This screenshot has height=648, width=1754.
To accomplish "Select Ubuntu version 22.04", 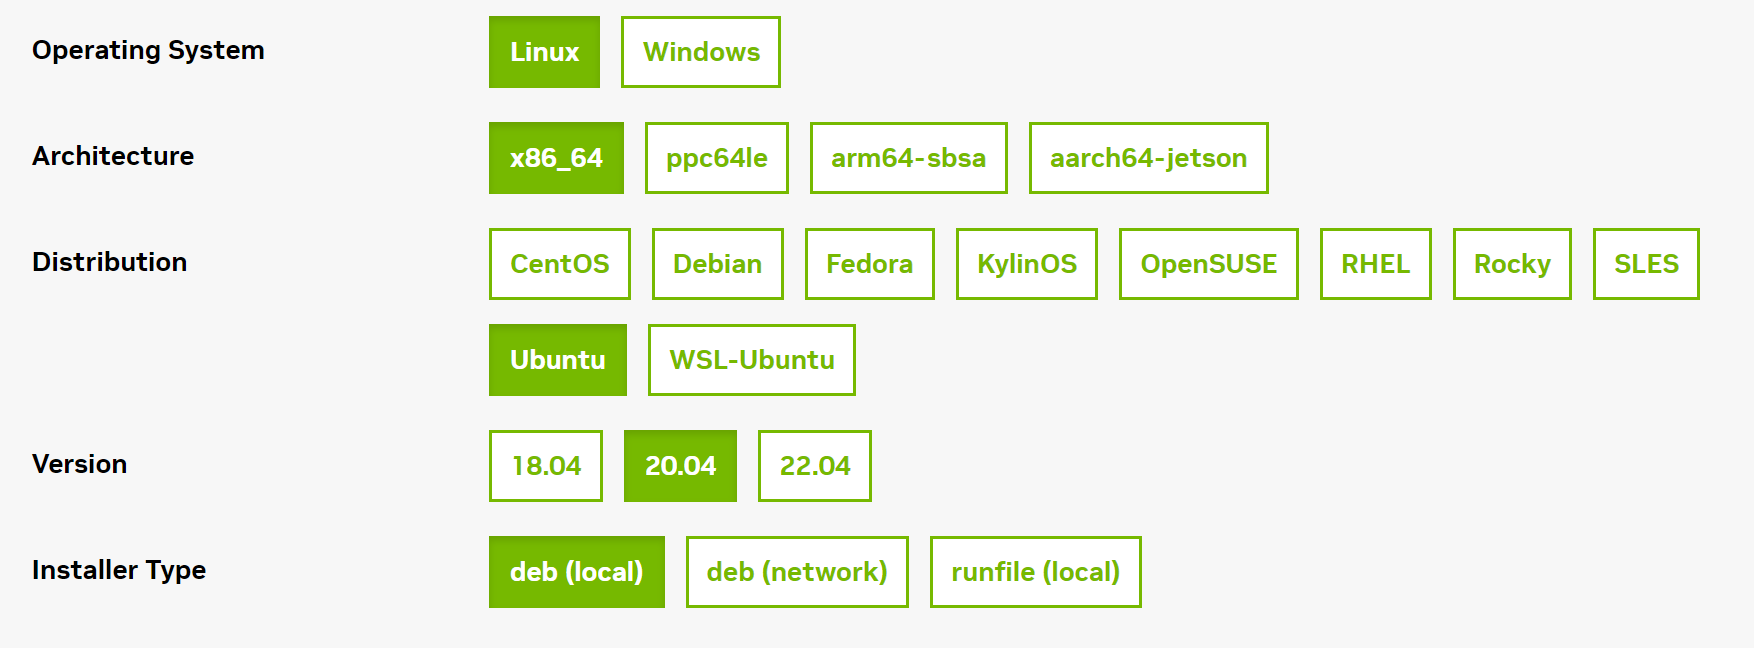I will [x=815, y=466].
